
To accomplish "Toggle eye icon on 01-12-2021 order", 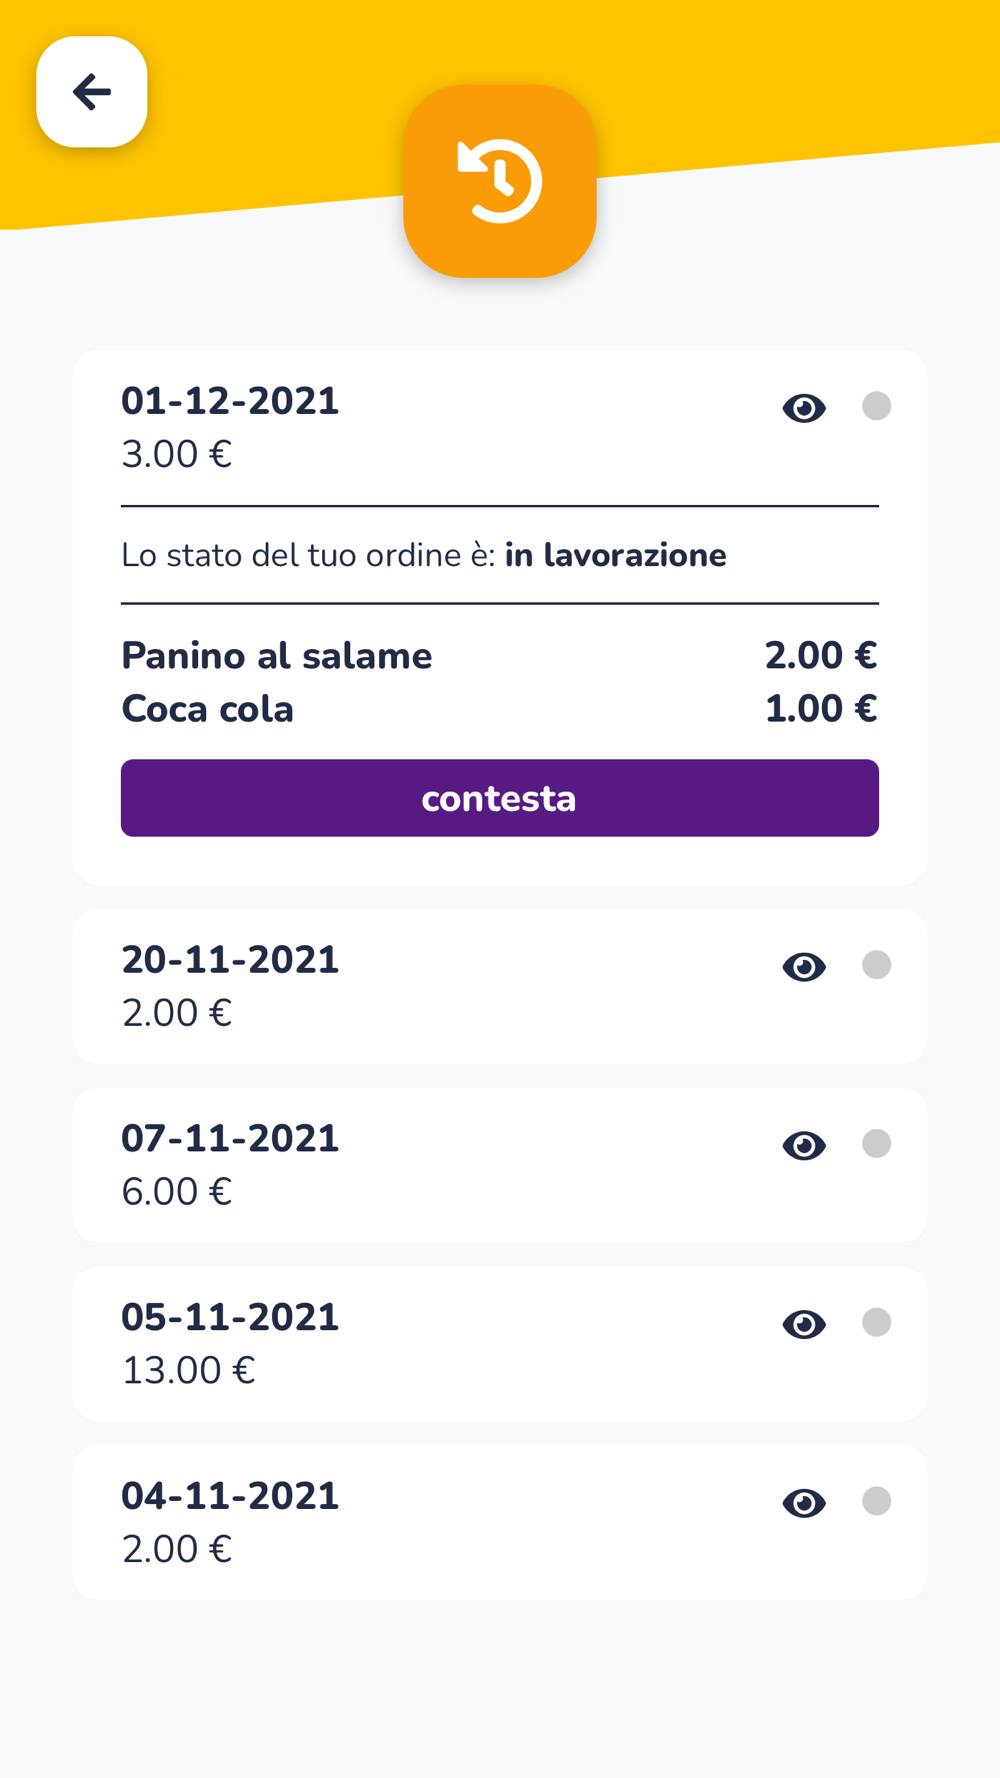I will pos(804,408).
